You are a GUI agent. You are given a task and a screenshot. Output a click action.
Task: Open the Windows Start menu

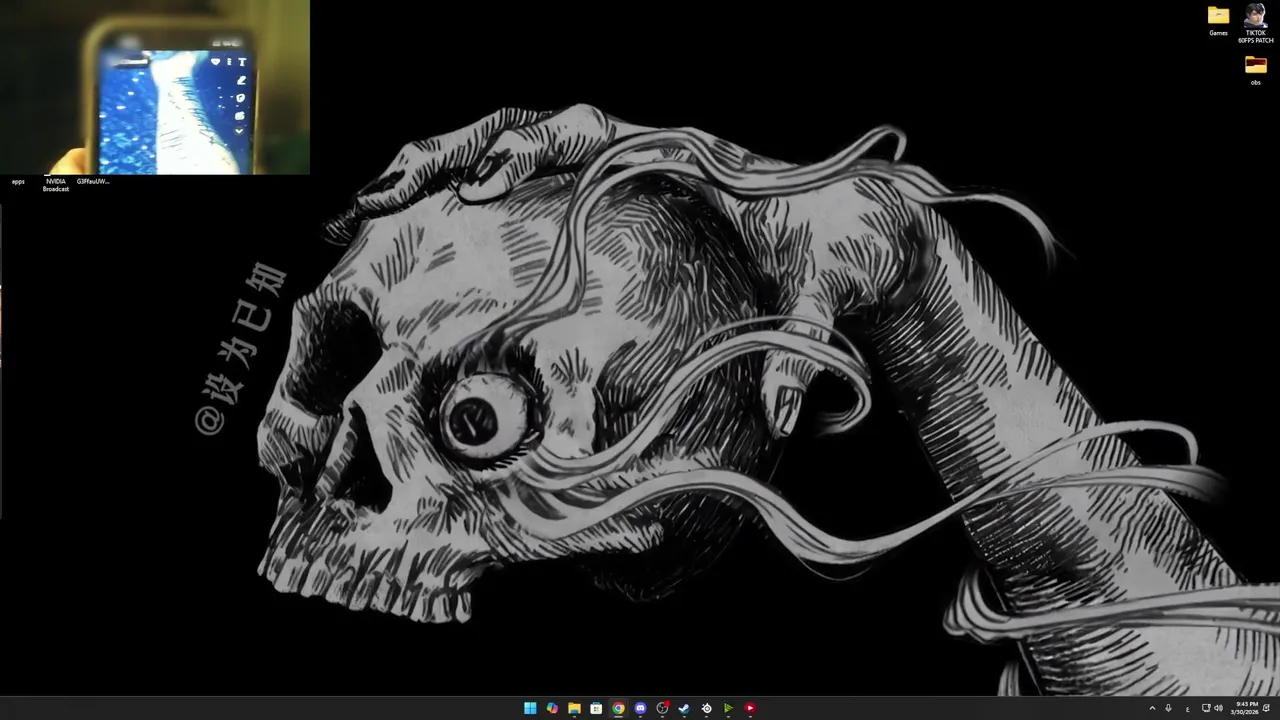coord(530,708)
